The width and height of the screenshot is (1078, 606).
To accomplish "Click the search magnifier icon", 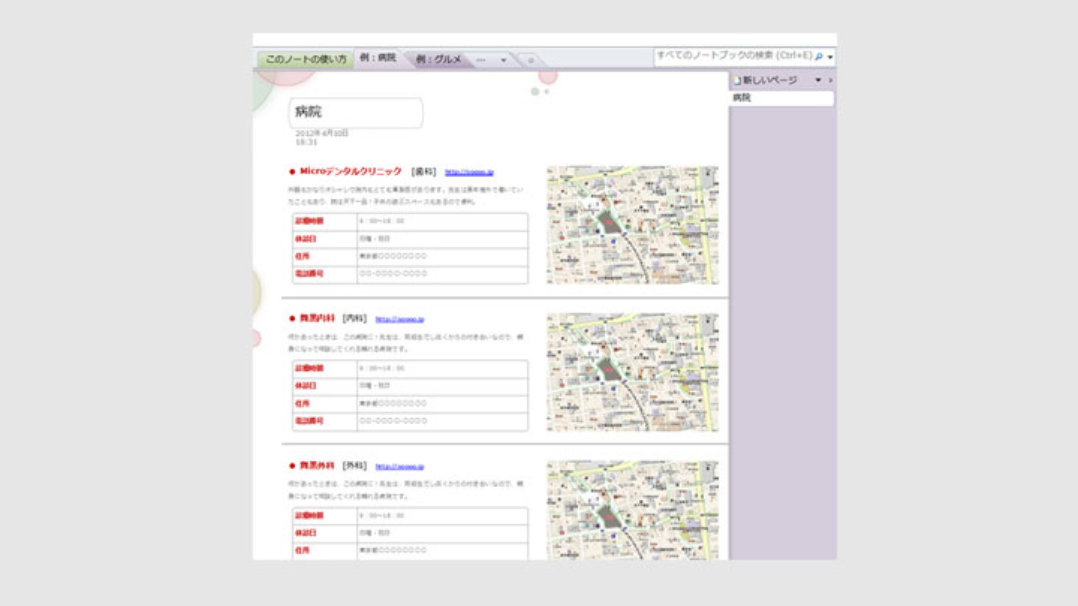I will [819, 56].
